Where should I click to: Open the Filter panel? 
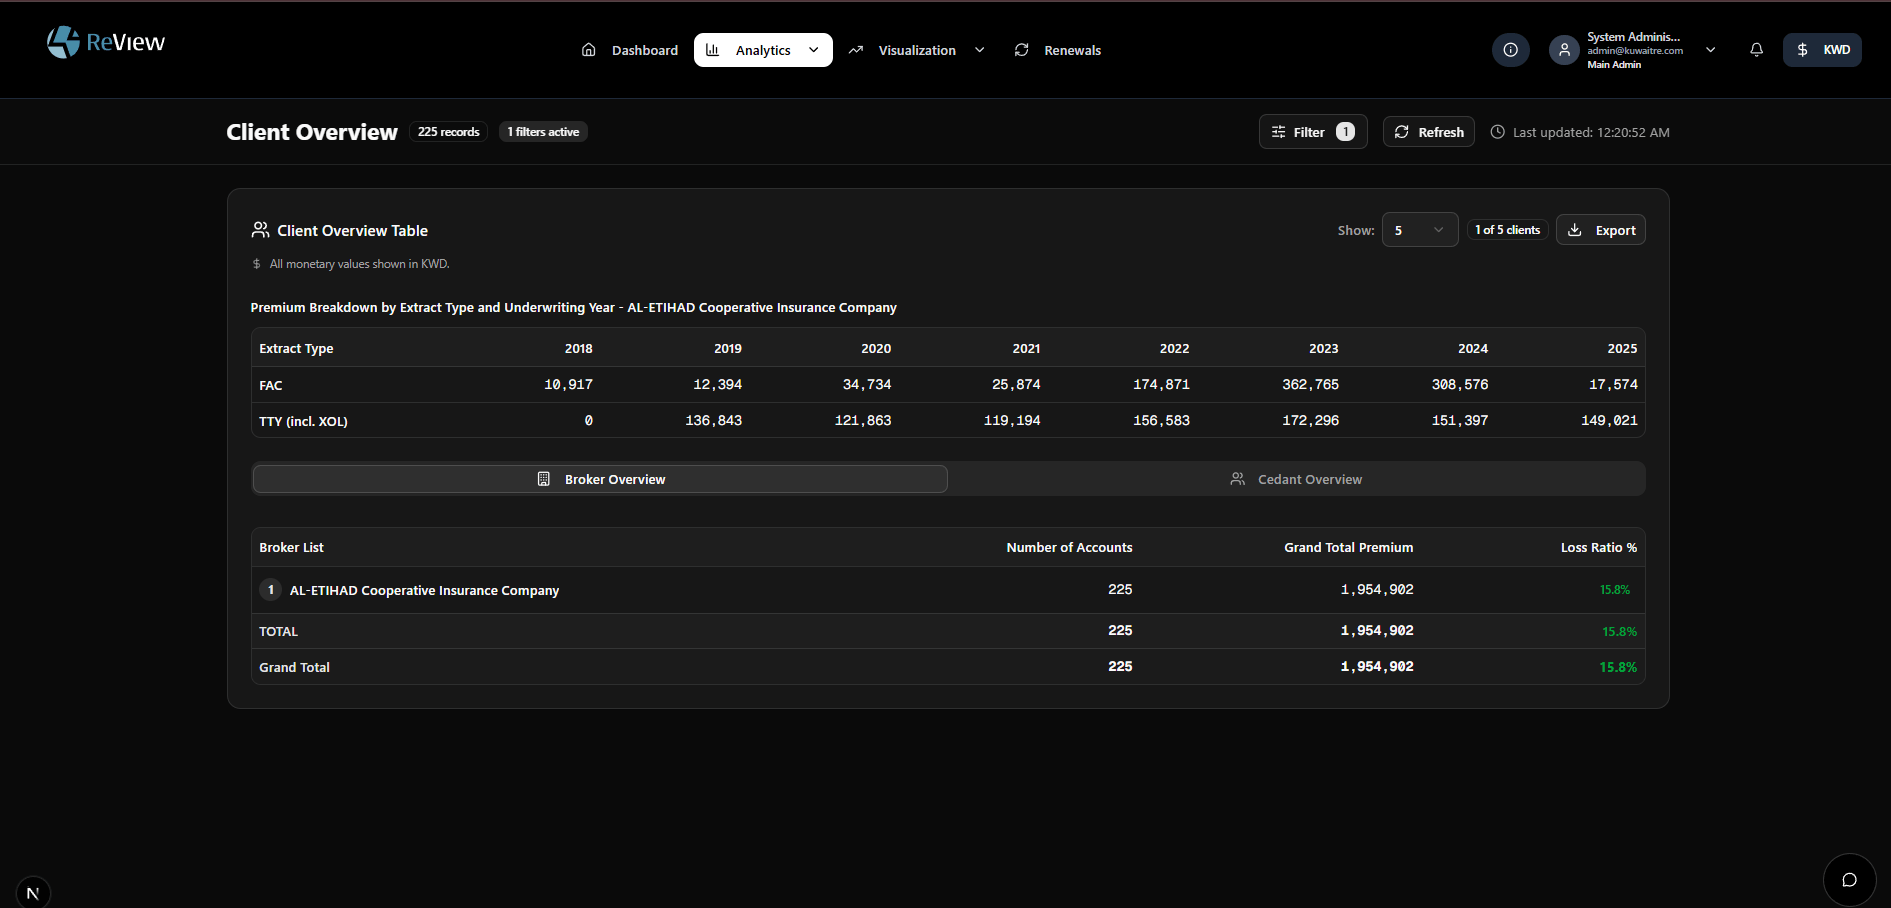[x=1312, y=131]
